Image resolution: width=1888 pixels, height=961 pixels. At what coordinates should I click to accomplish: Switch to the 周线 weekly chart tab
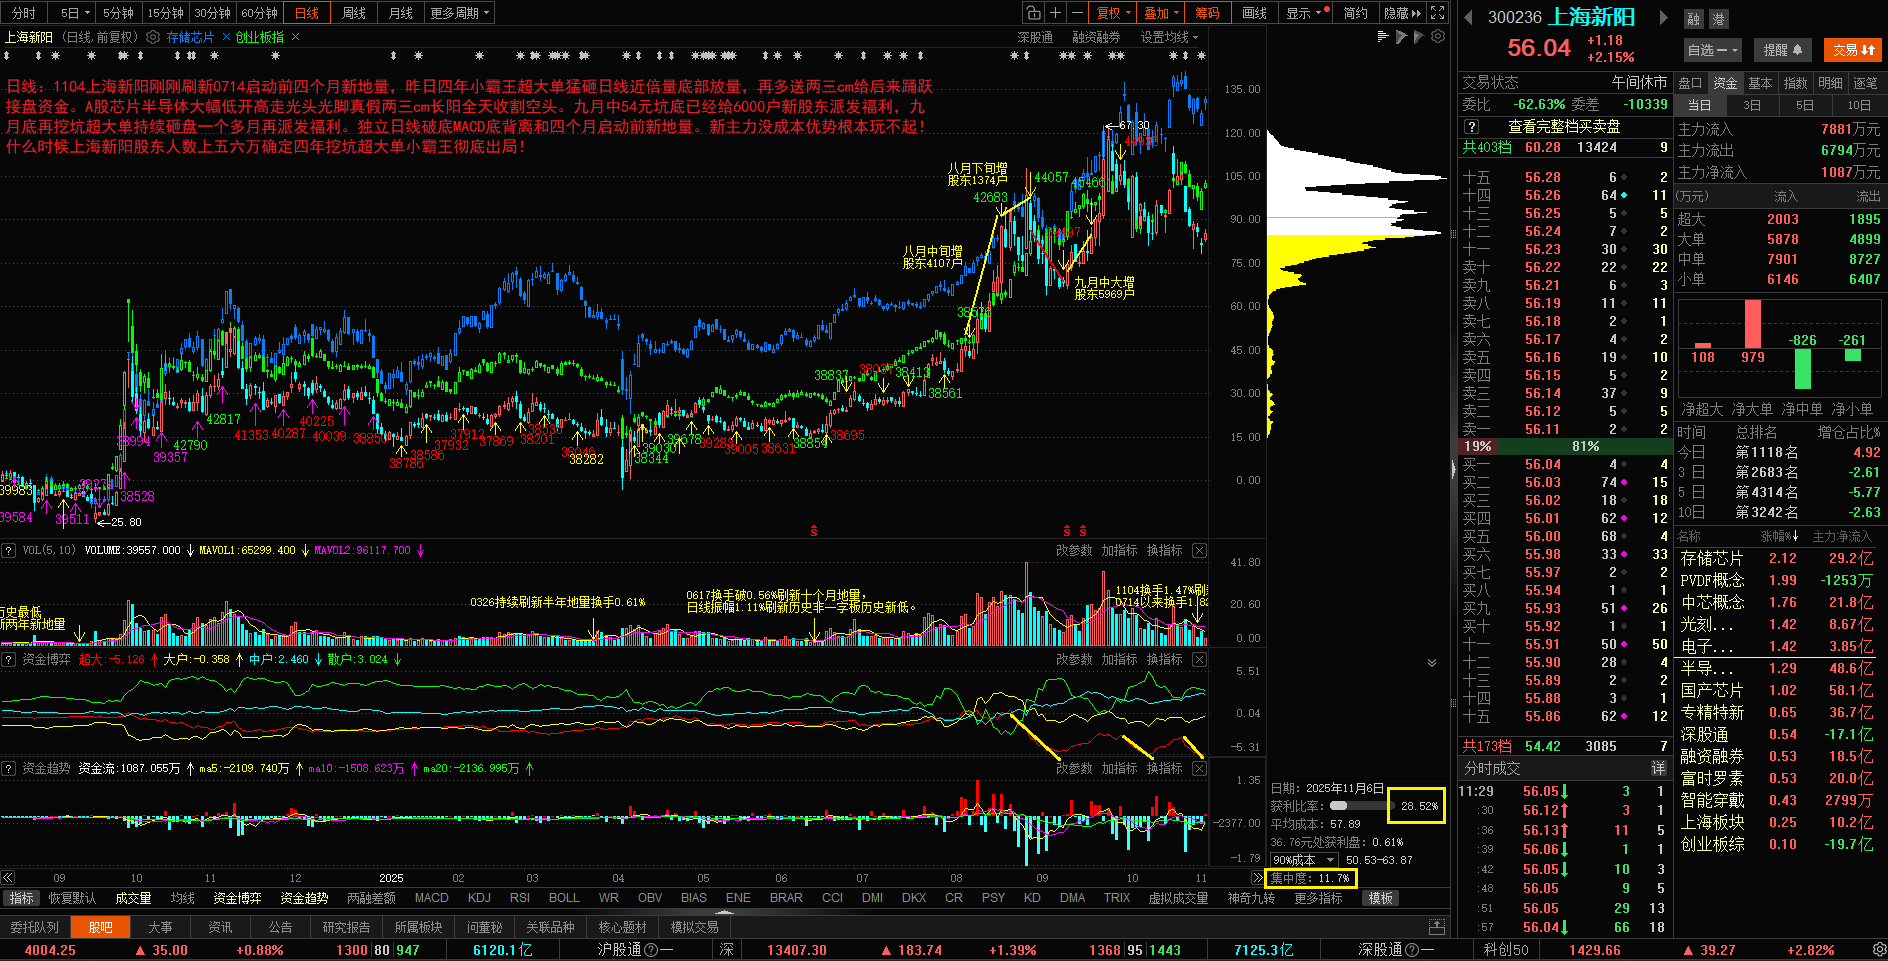point(353,13)
